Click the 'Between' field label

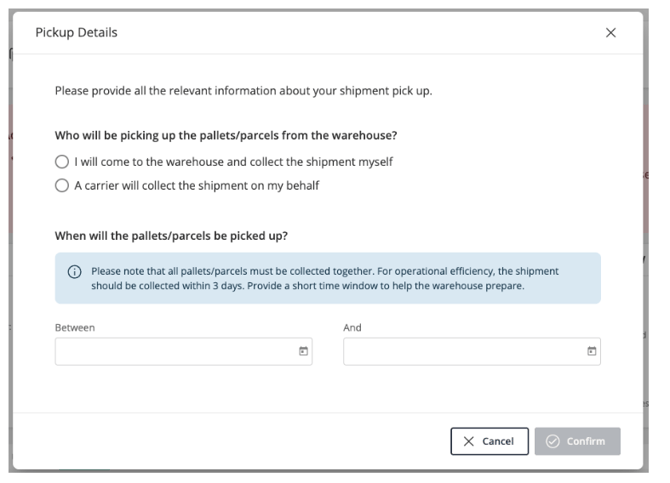click(x=75, y=327)
